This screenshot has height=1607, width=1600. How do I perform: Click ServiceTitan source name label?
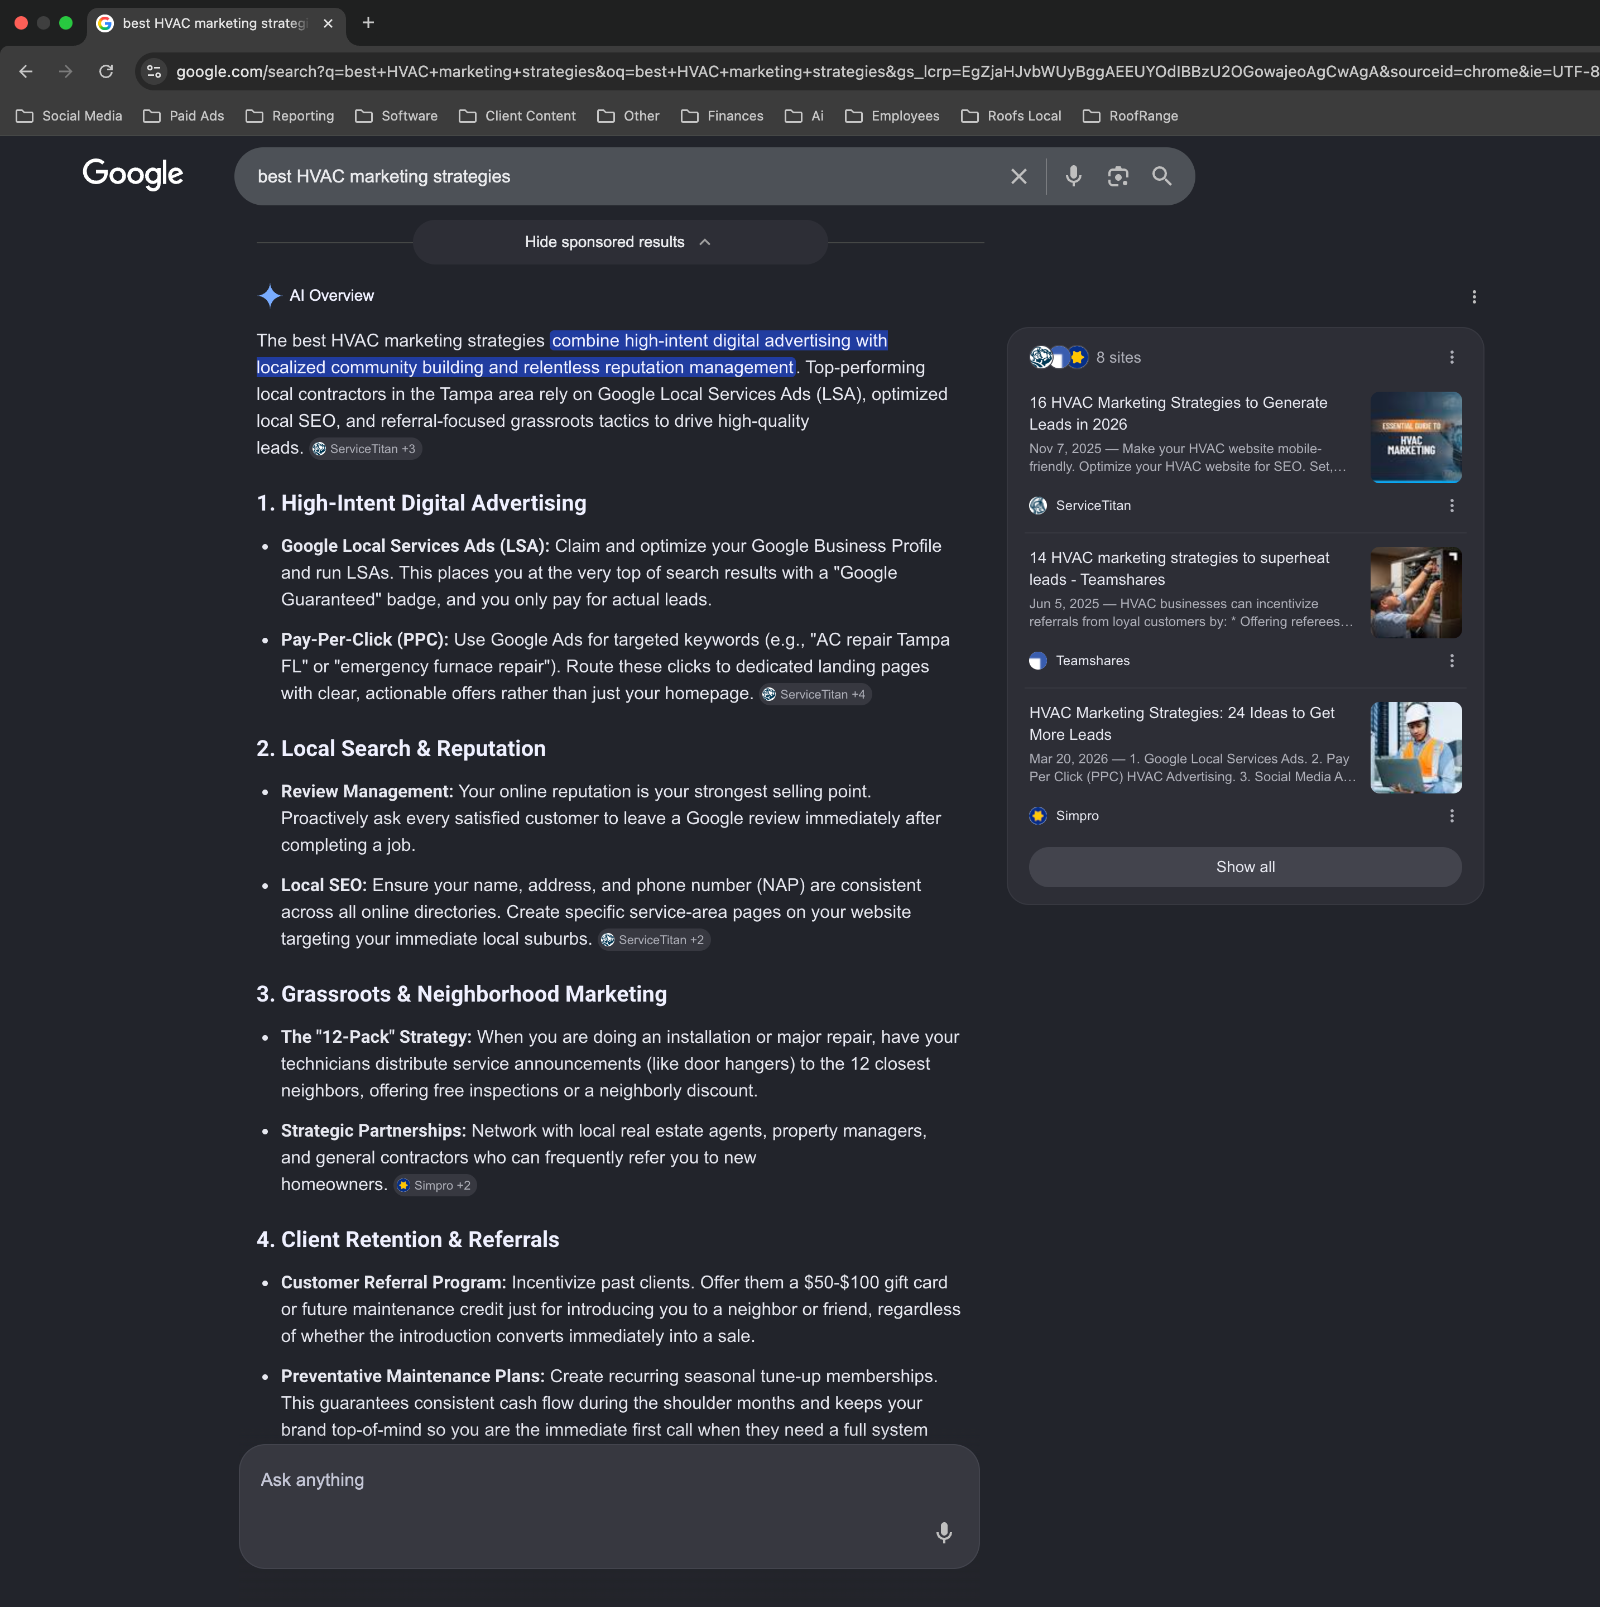[1093, 506]
